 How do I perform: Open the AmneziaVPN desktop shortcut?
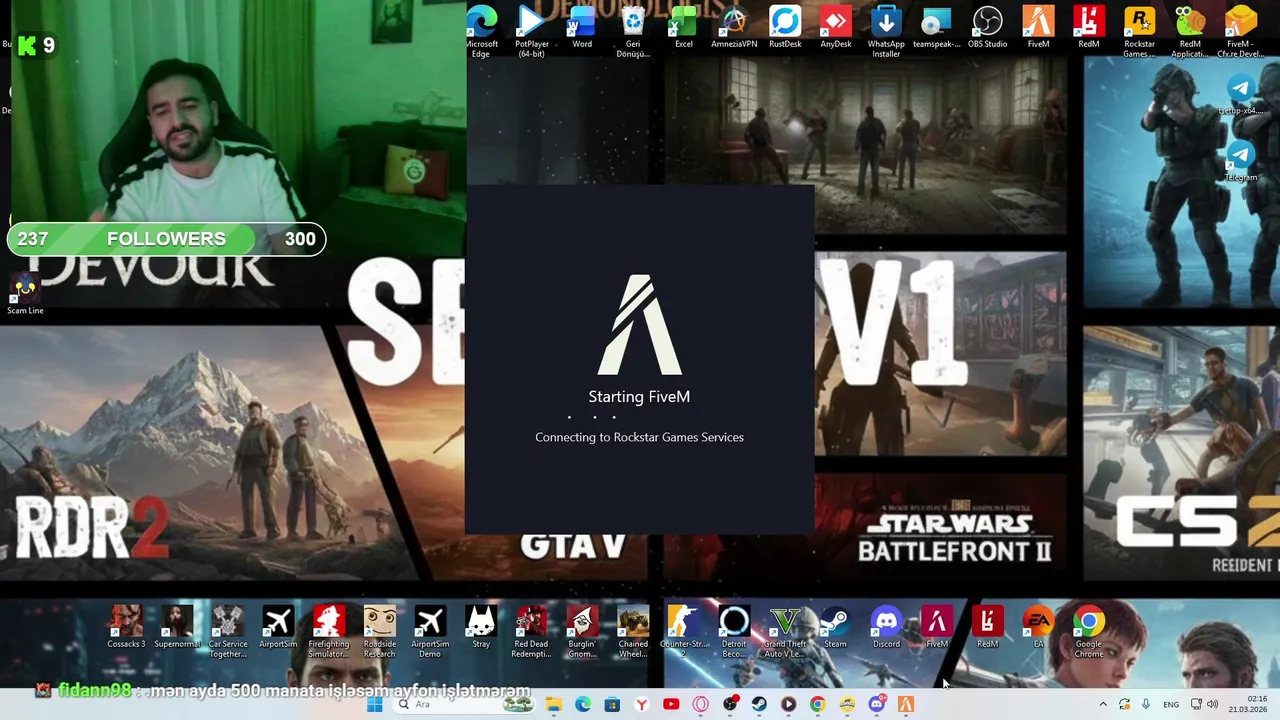(734, 27)
